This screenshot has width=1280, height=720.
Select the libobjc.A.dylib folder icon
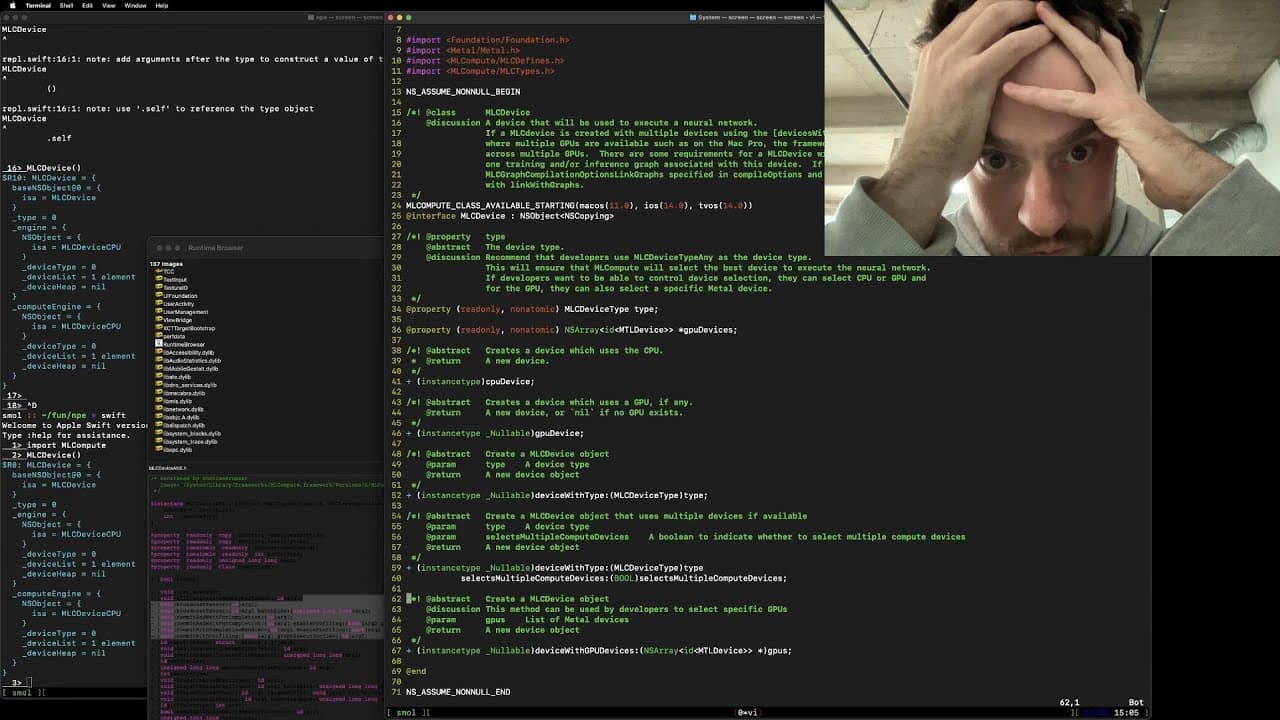click(x=159, y=416)
